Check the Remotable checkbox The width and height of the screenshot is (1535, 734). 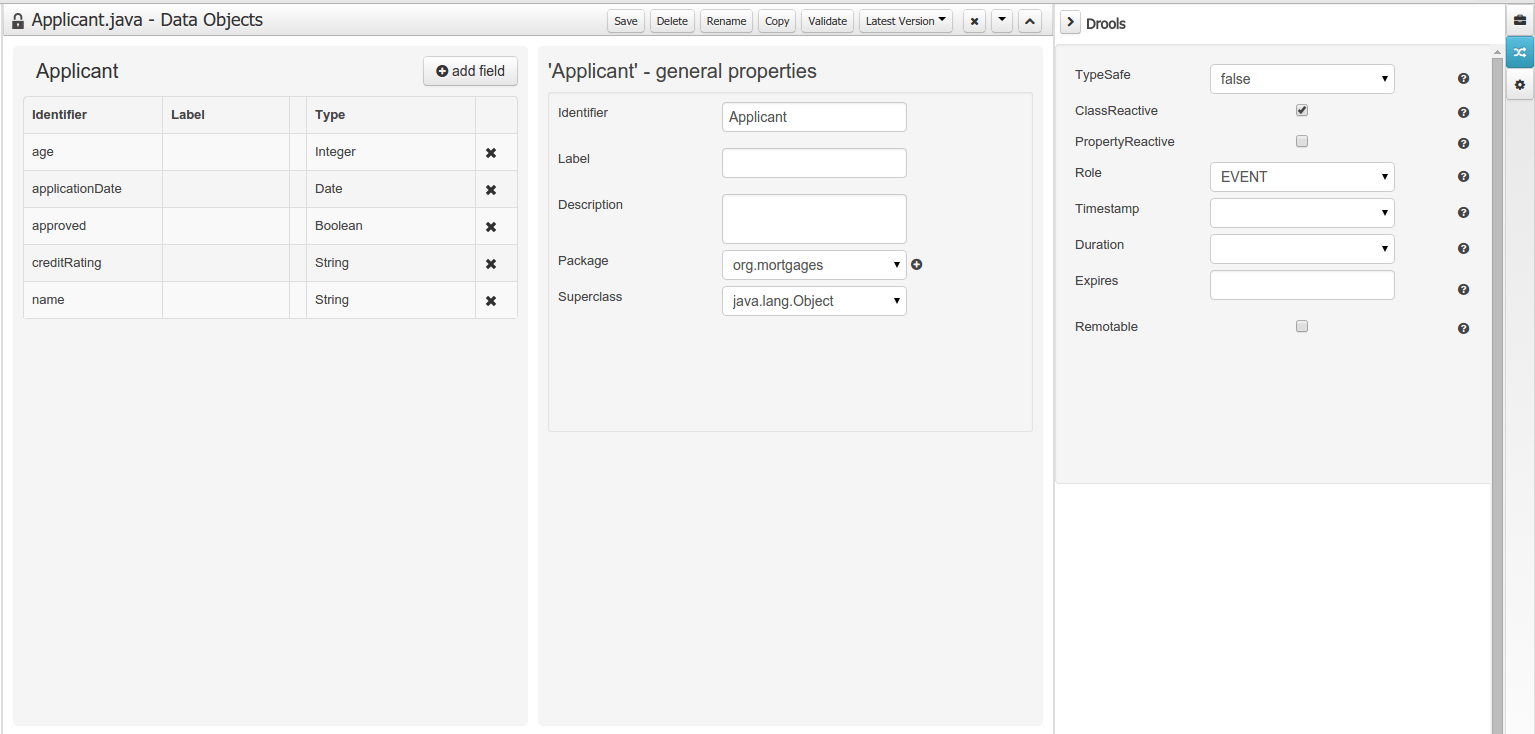[1301, 326]
